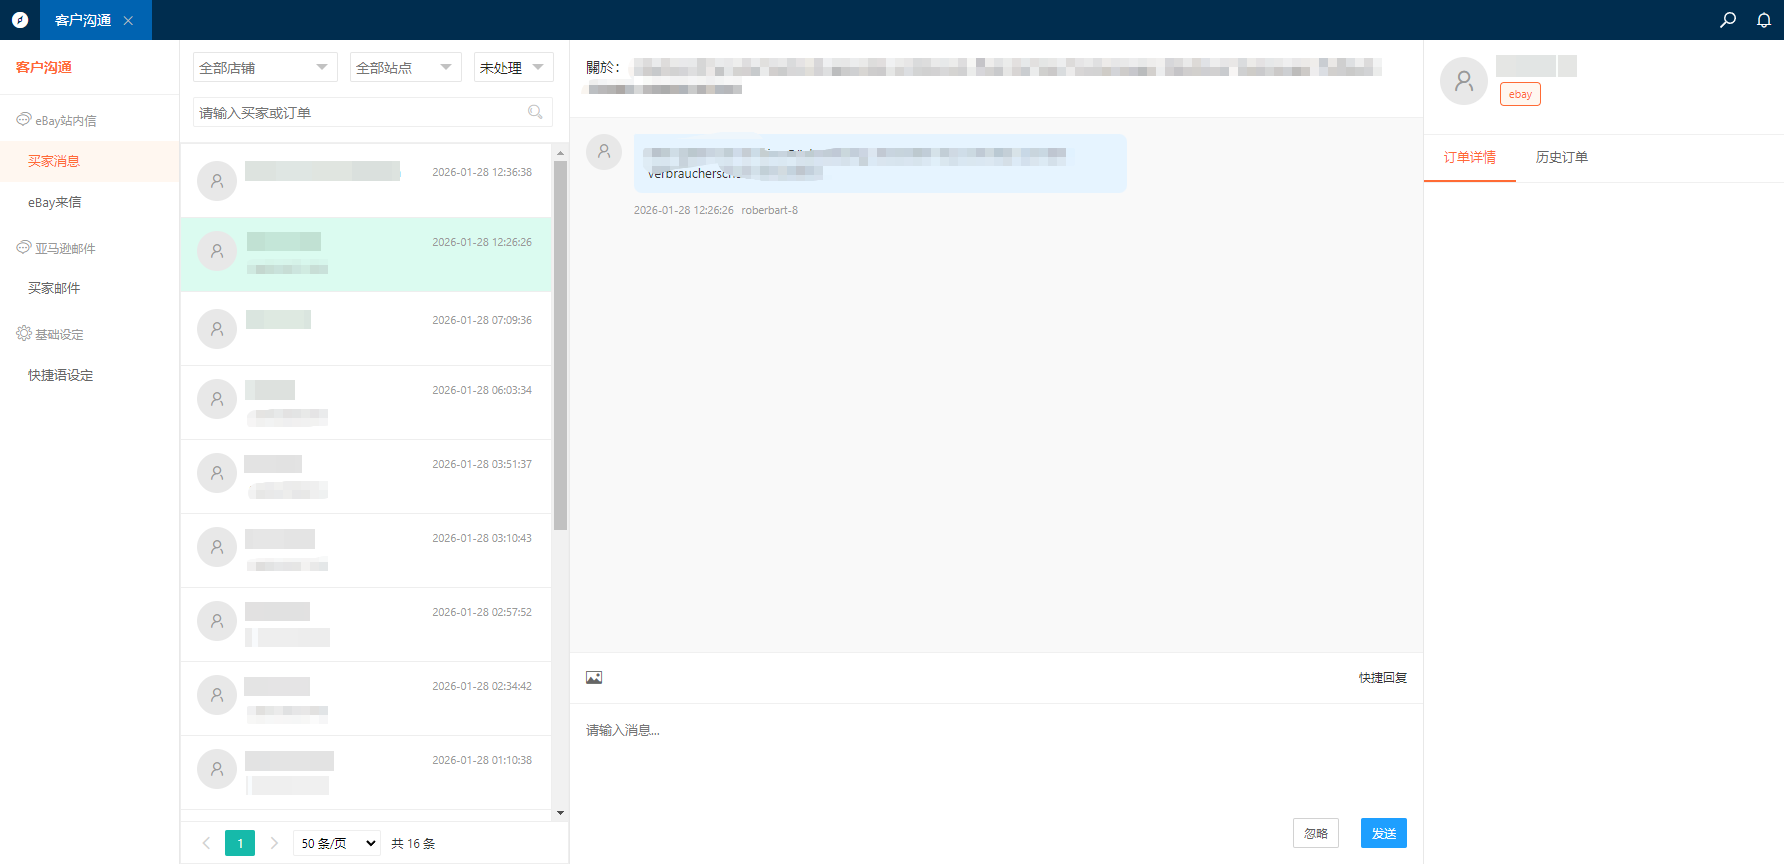Switch to the 历史订单 tab

[x=1561, y=157]
